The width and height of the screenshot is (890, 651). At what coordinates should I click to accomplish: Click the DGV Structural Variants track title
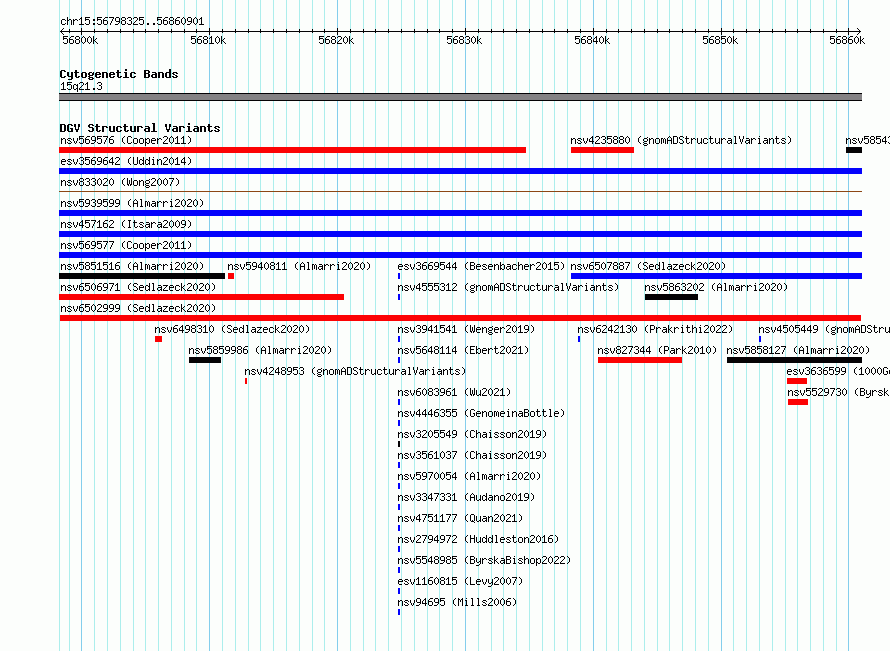140,128
